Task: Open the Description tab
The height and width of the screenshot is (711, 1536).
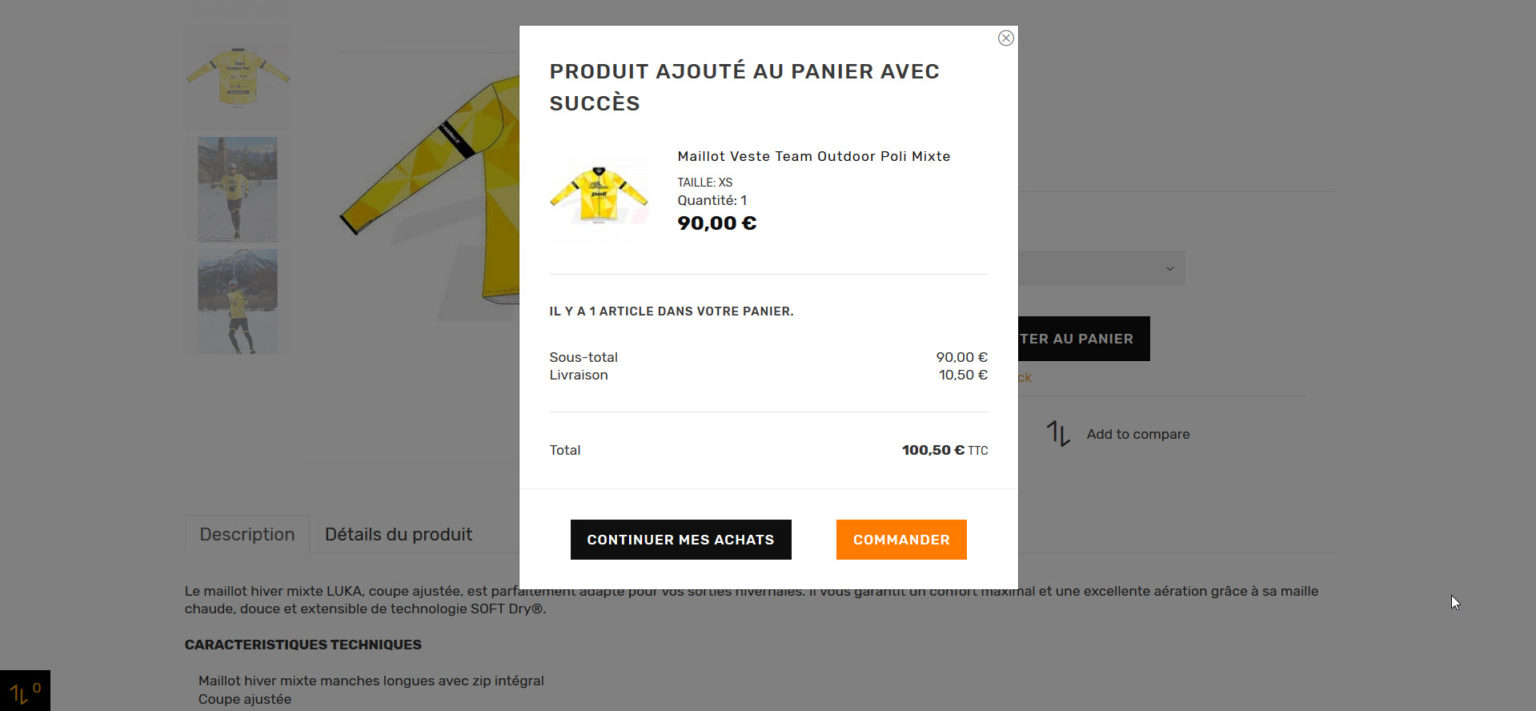Action: 247,534
